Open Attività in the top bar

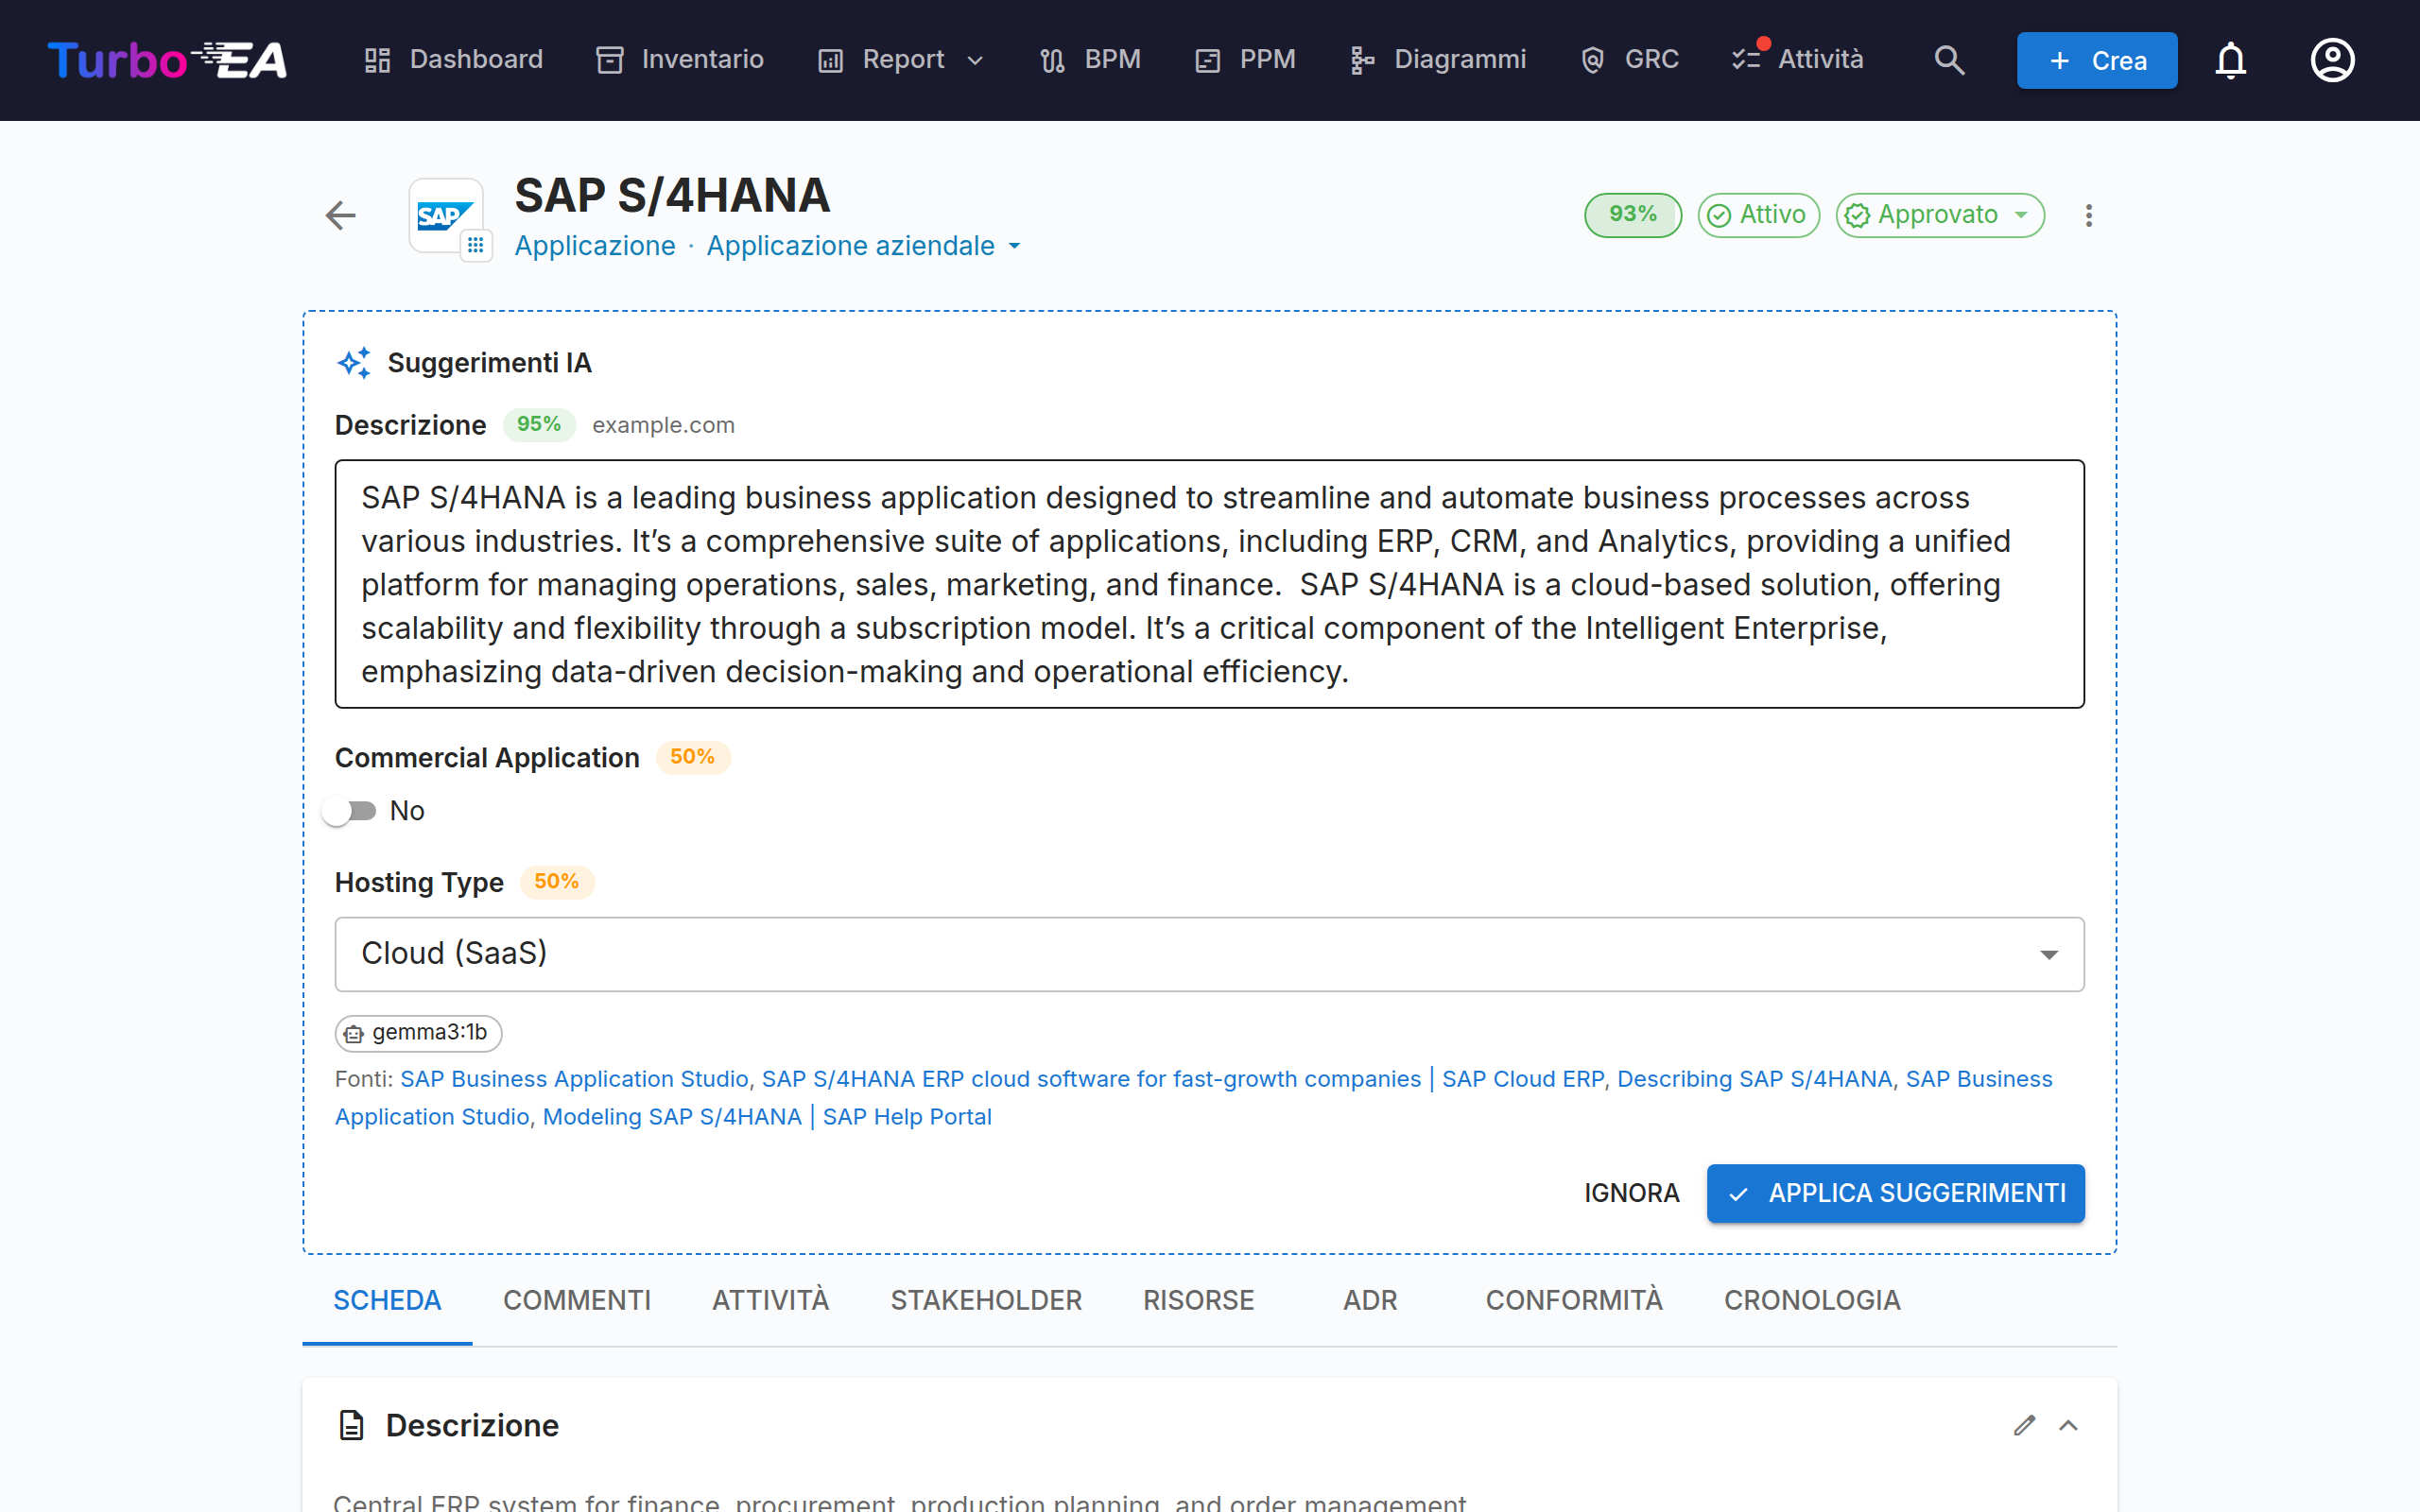point(1797,60)
